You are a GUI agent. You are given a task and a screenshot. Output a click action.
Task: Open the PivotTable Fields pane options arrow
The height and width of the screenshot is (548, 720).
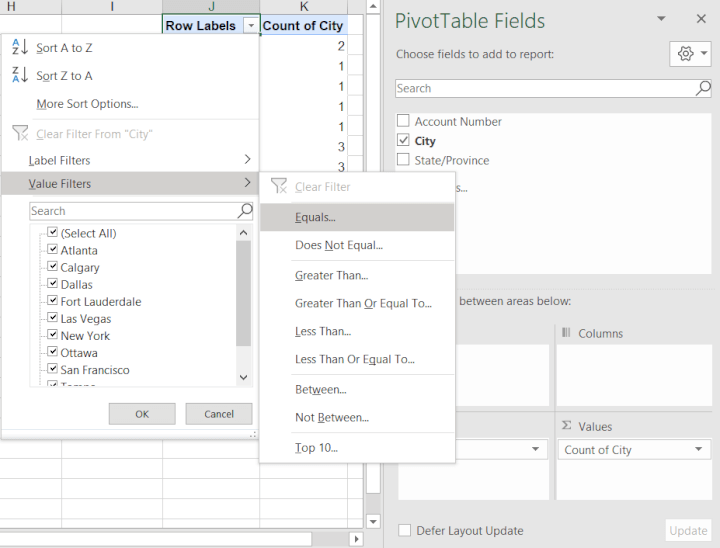[x=661, y=20]
